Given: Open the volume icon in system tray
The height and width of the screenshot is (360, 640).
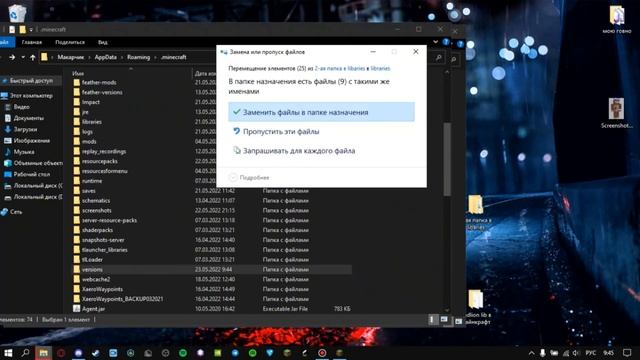Looking at the screenshot, I should [576, 353].
